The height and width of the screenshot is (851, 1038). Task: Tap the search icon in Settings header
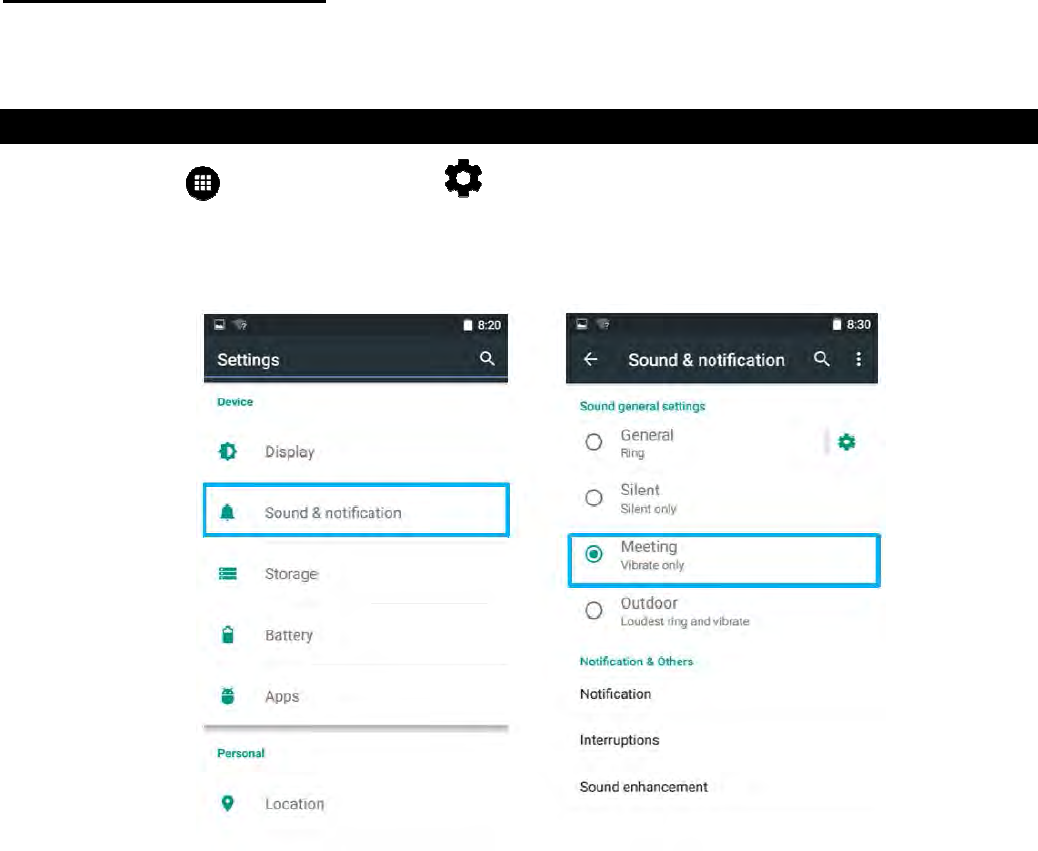tap(487, 359)
